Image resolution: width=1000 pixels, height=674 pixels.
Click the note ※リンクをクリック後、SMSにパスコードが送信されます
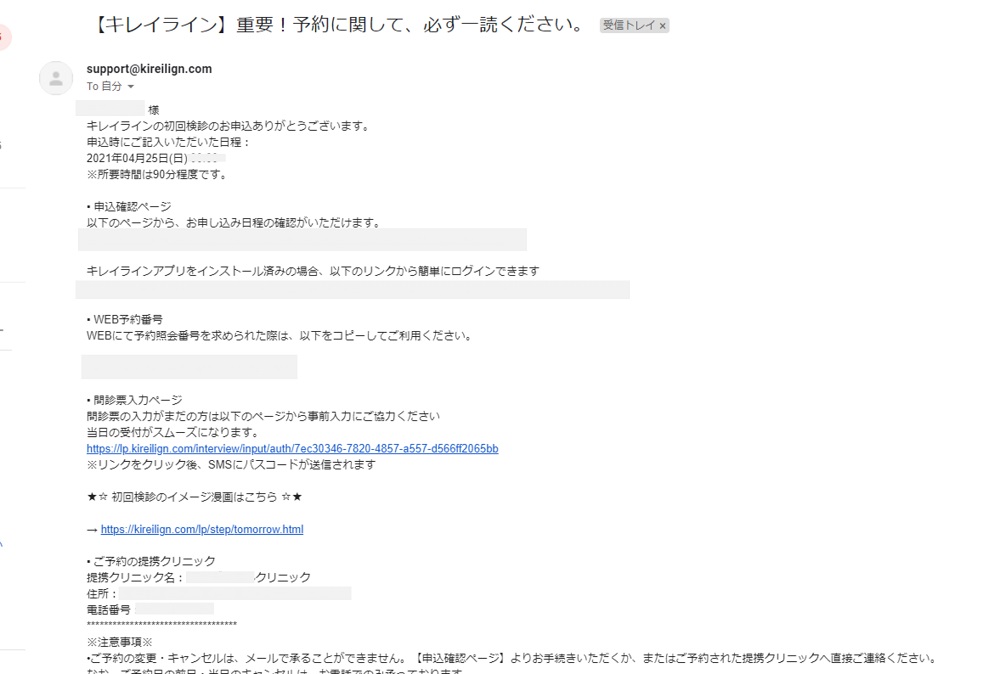[231, 464]
